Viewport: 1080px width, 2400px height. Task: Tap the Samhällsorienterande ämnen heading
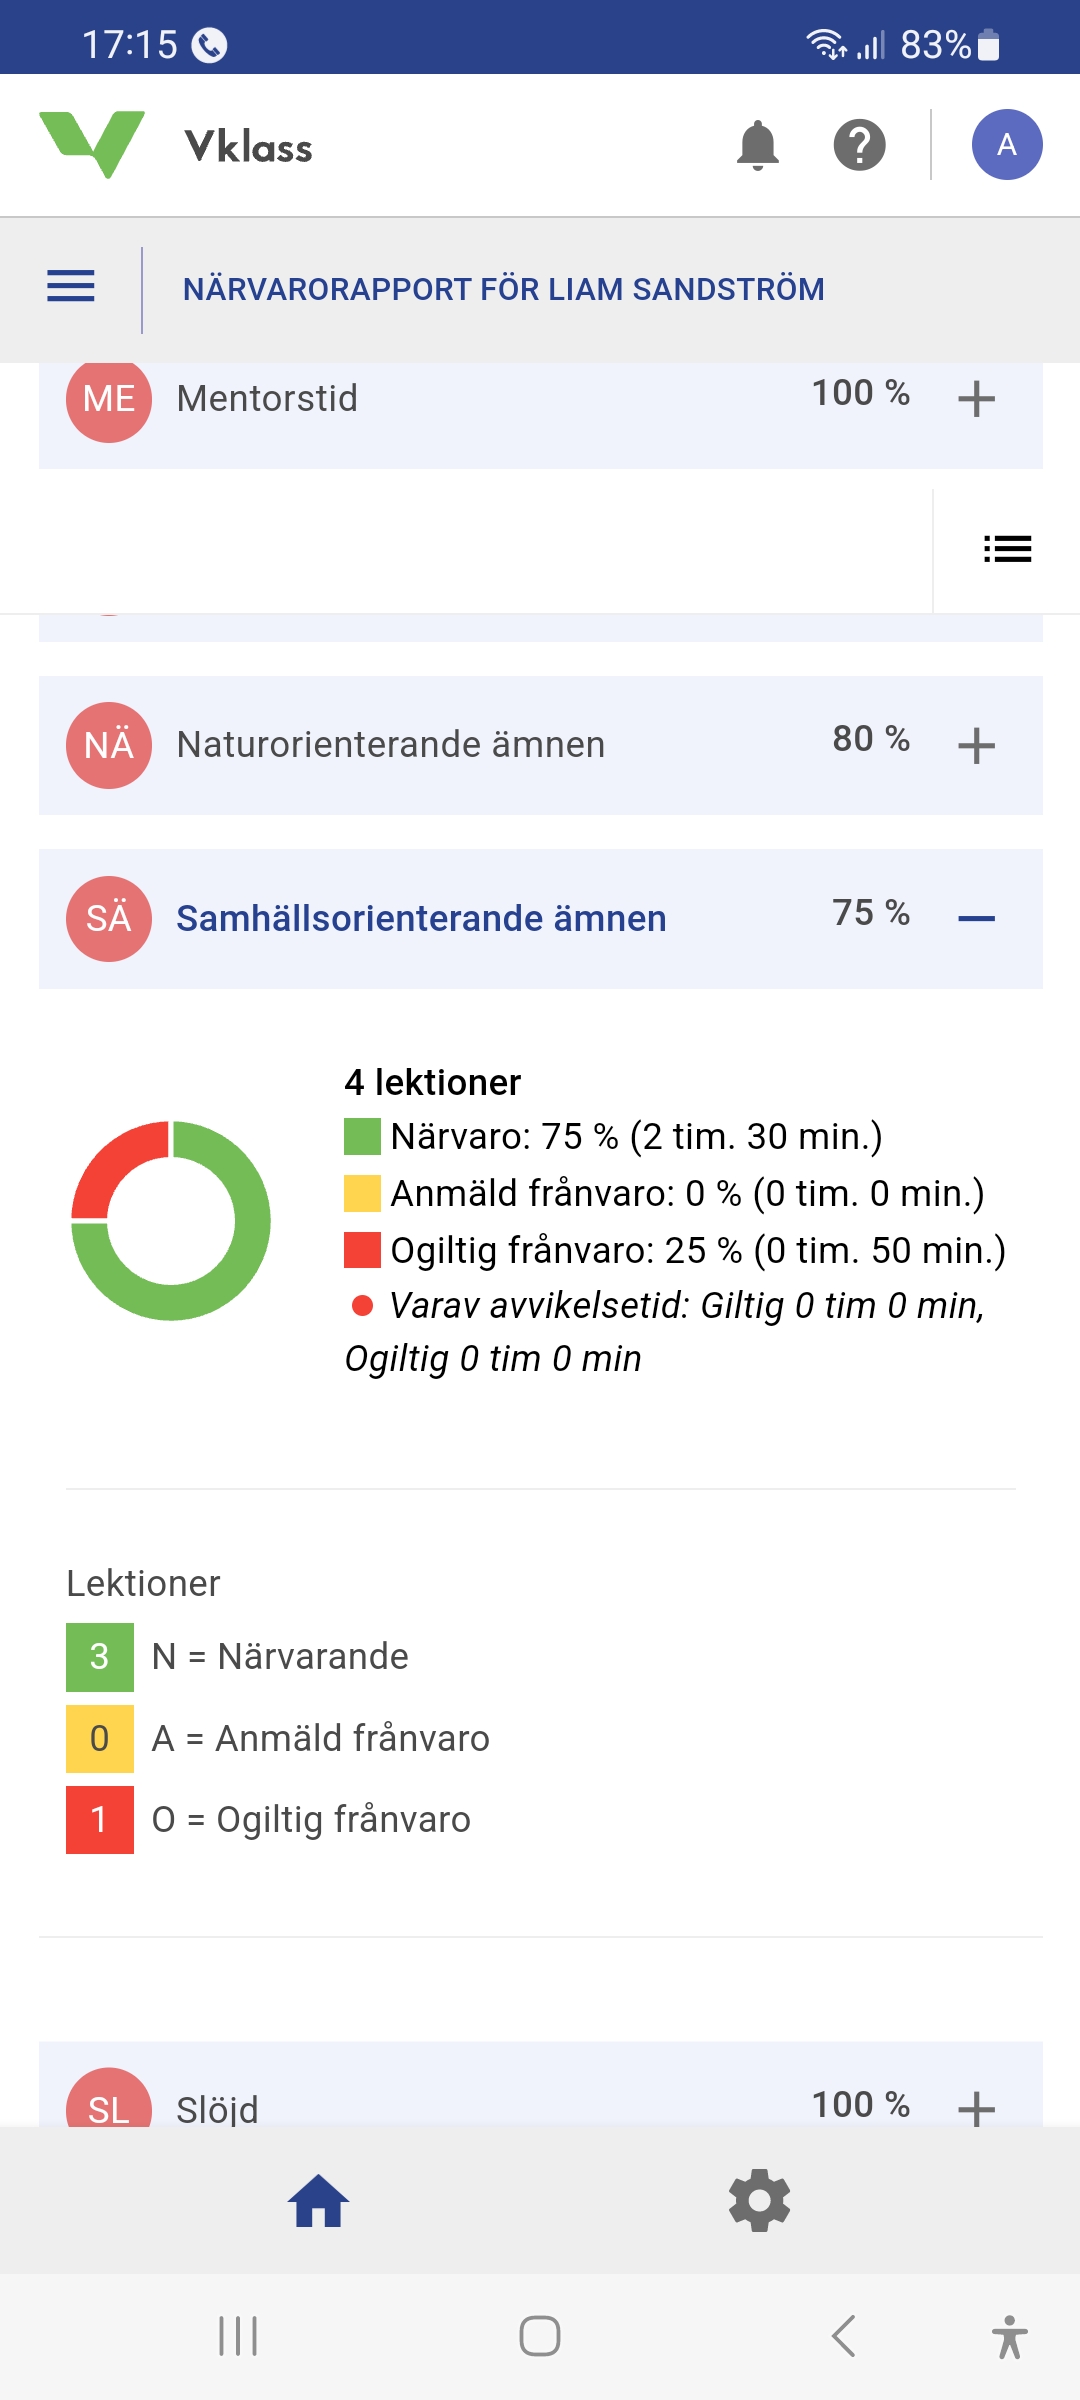click(x=421, y=919)
